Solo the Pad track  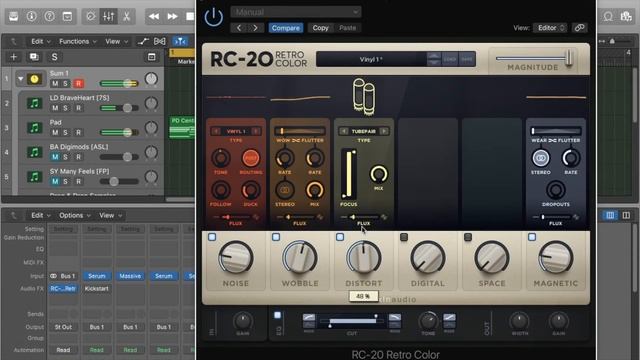click(65, 133)
